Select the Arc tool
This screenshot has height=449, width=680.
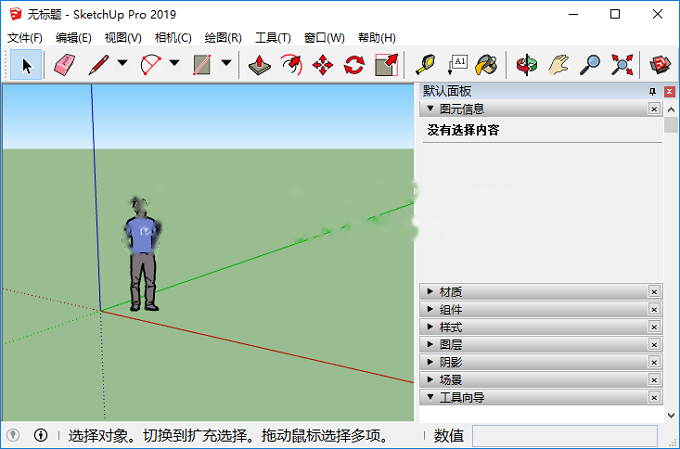point(150,65)
